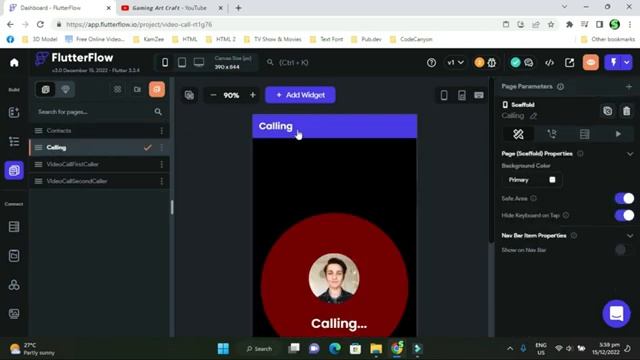Click the Calling app bar on canvas
The width and height of the screenshot is (640, 360).
click(335, 126)
